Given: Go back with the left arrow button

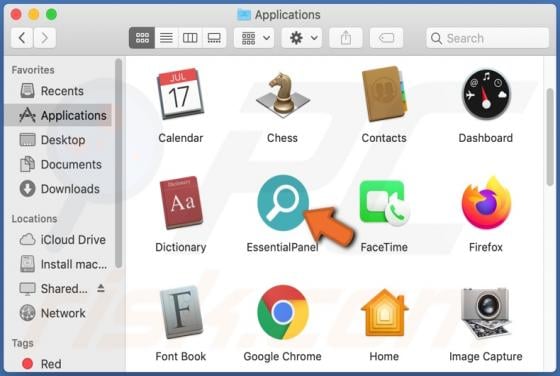Looking at the screenshot, I should (x=22, y=37).
